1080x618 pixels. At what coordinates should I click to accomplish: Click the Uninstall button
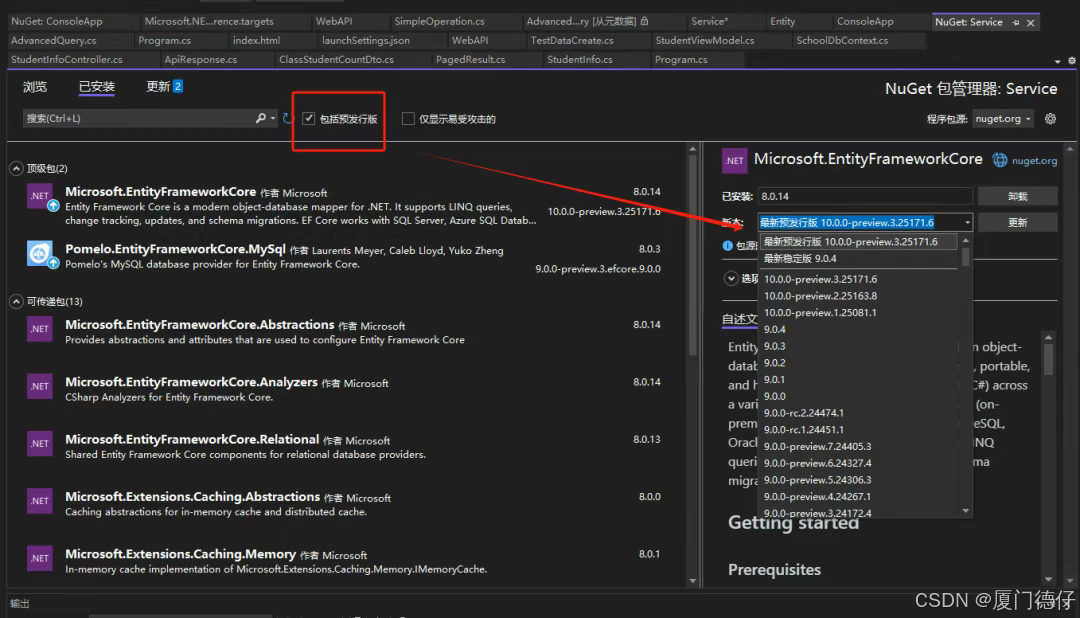point(1017,196)
